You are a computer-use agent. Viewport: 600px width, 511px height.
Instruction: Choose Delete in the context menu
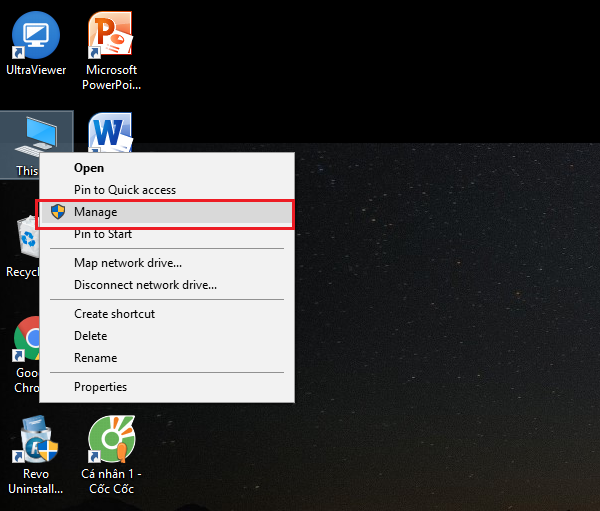click(x=167, y=336)
